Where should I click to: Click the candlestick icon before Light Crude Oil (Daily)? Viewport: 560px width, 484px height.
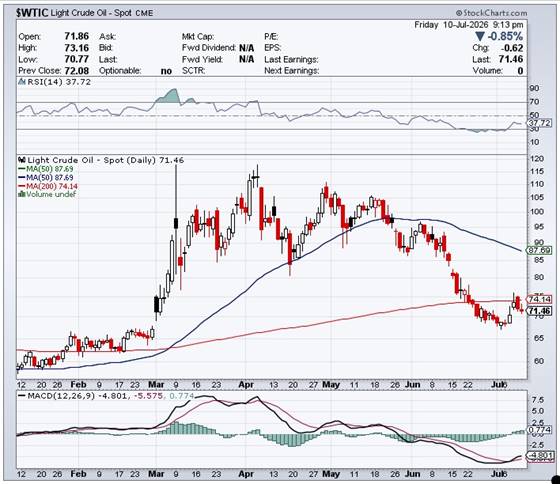22,160
